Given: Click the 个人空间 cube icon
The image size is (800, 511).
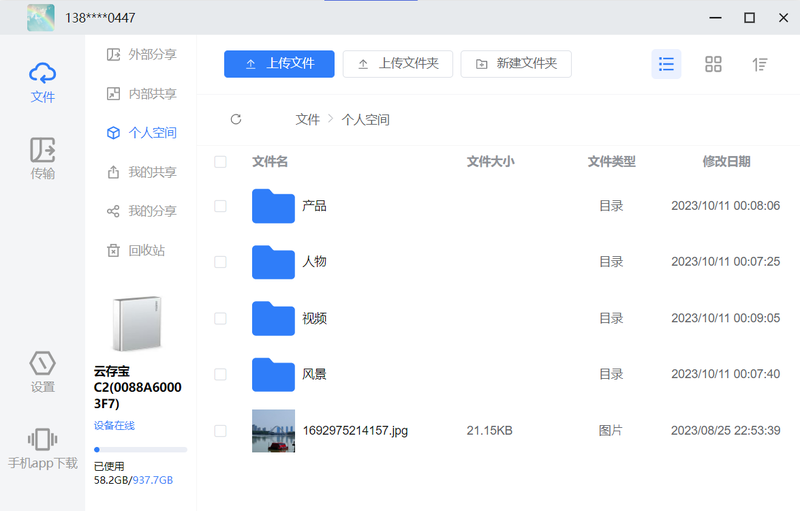Looking at the screenshot, I should click(113, 133).
